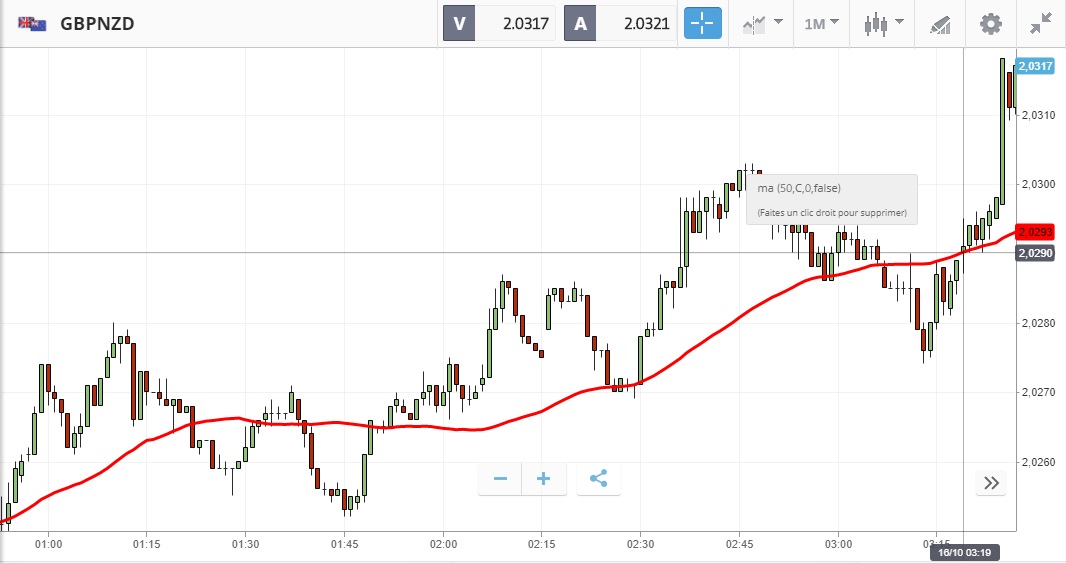1066x563 pixels.
Task: Click the GBPNZD symbol name
Action: 97,24
